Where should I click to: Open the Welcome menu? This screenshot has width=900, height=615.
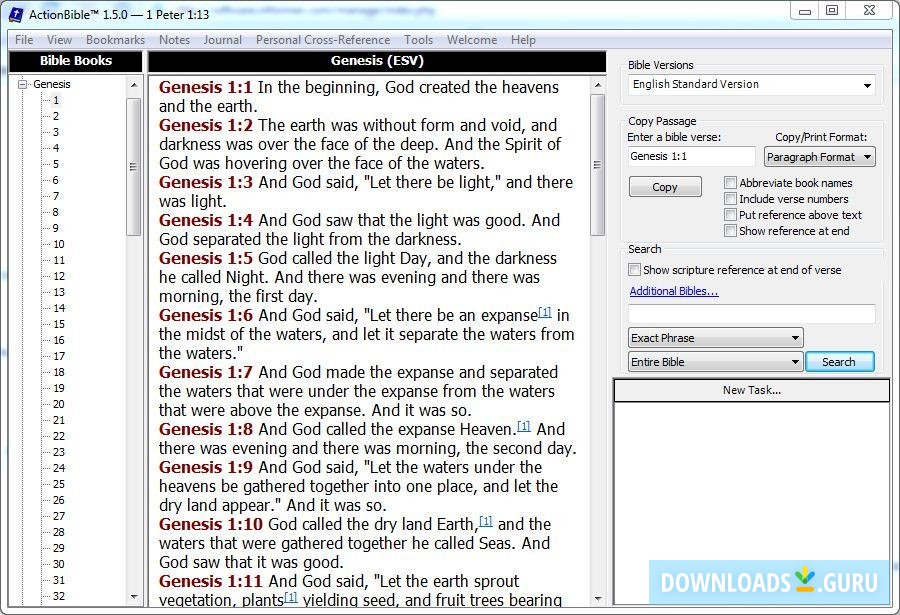tap(472, 40)
